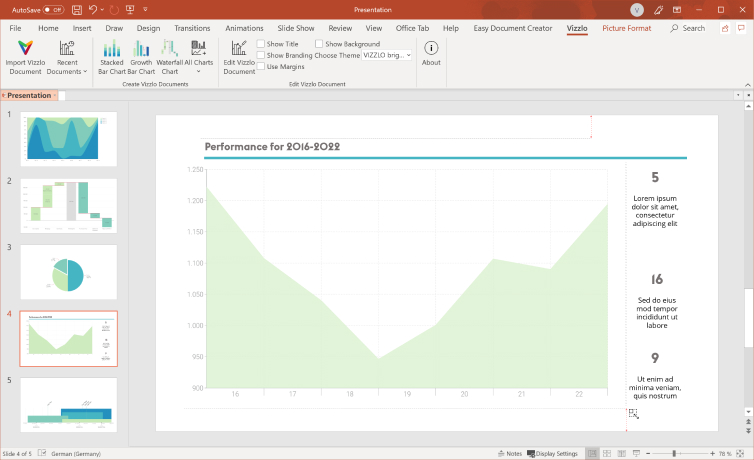Viewport: 754px width, 460px height.
Task: Switch to Slide Sorter view icon
Action: (607, 453)
